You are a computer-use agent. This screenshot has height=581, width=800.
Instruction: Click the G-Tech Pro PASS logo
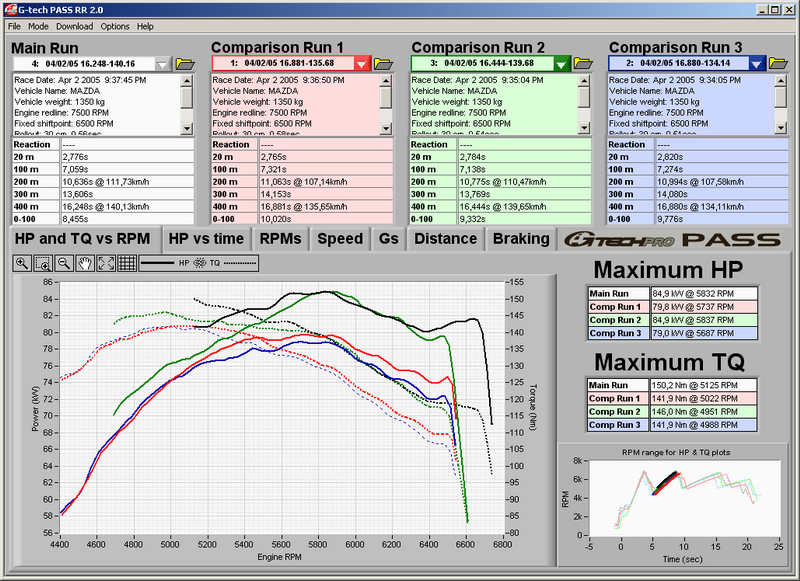(x=672, y=239)
